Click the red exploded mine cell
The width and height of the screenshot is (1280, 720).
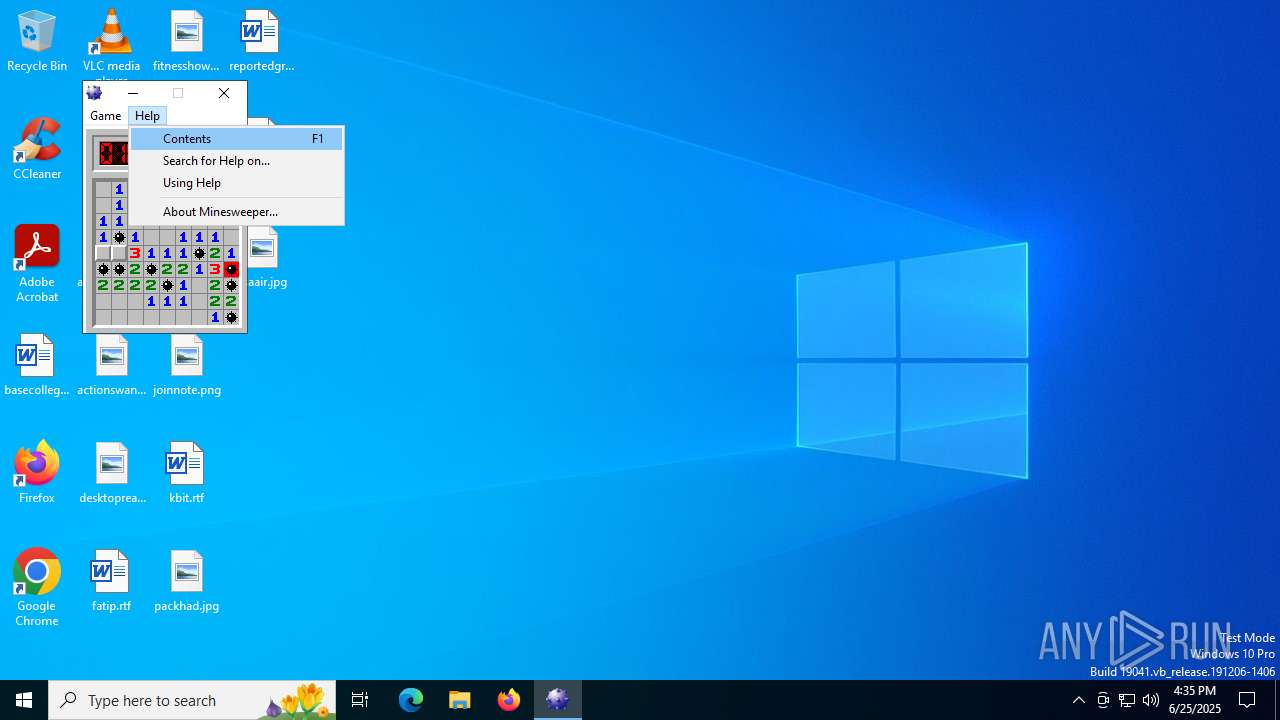(x=231, y=269)
